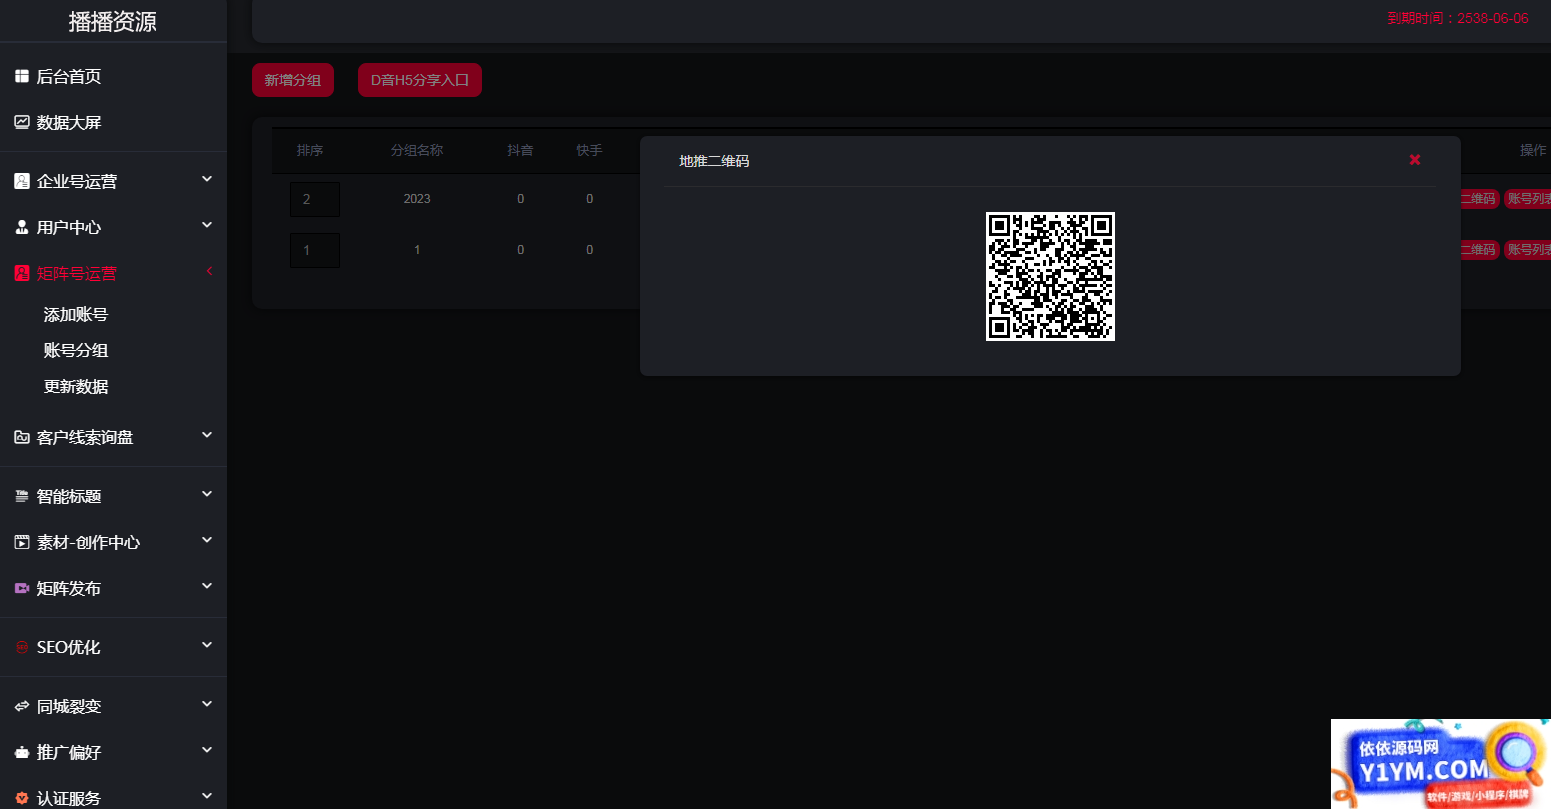Click the sort input containing 2
The width and height of the screenshot is (1551, 809).
point(315,199)
